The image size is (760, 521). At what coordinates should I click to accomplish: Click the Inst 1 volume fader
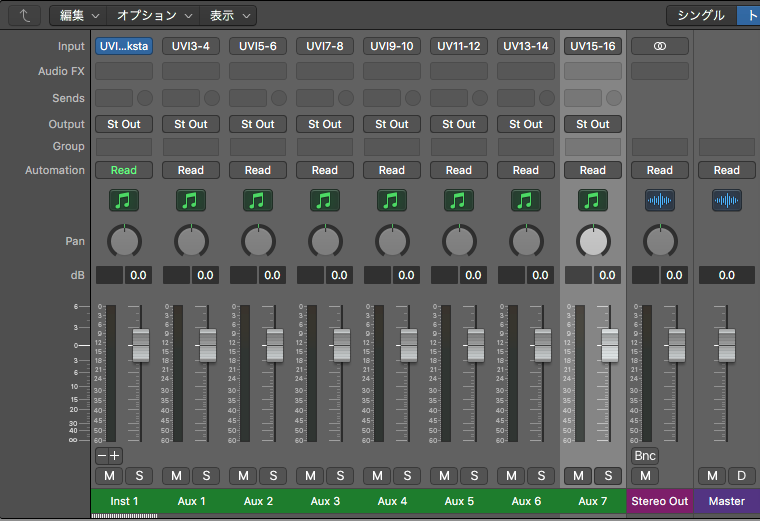click(141, 346)
